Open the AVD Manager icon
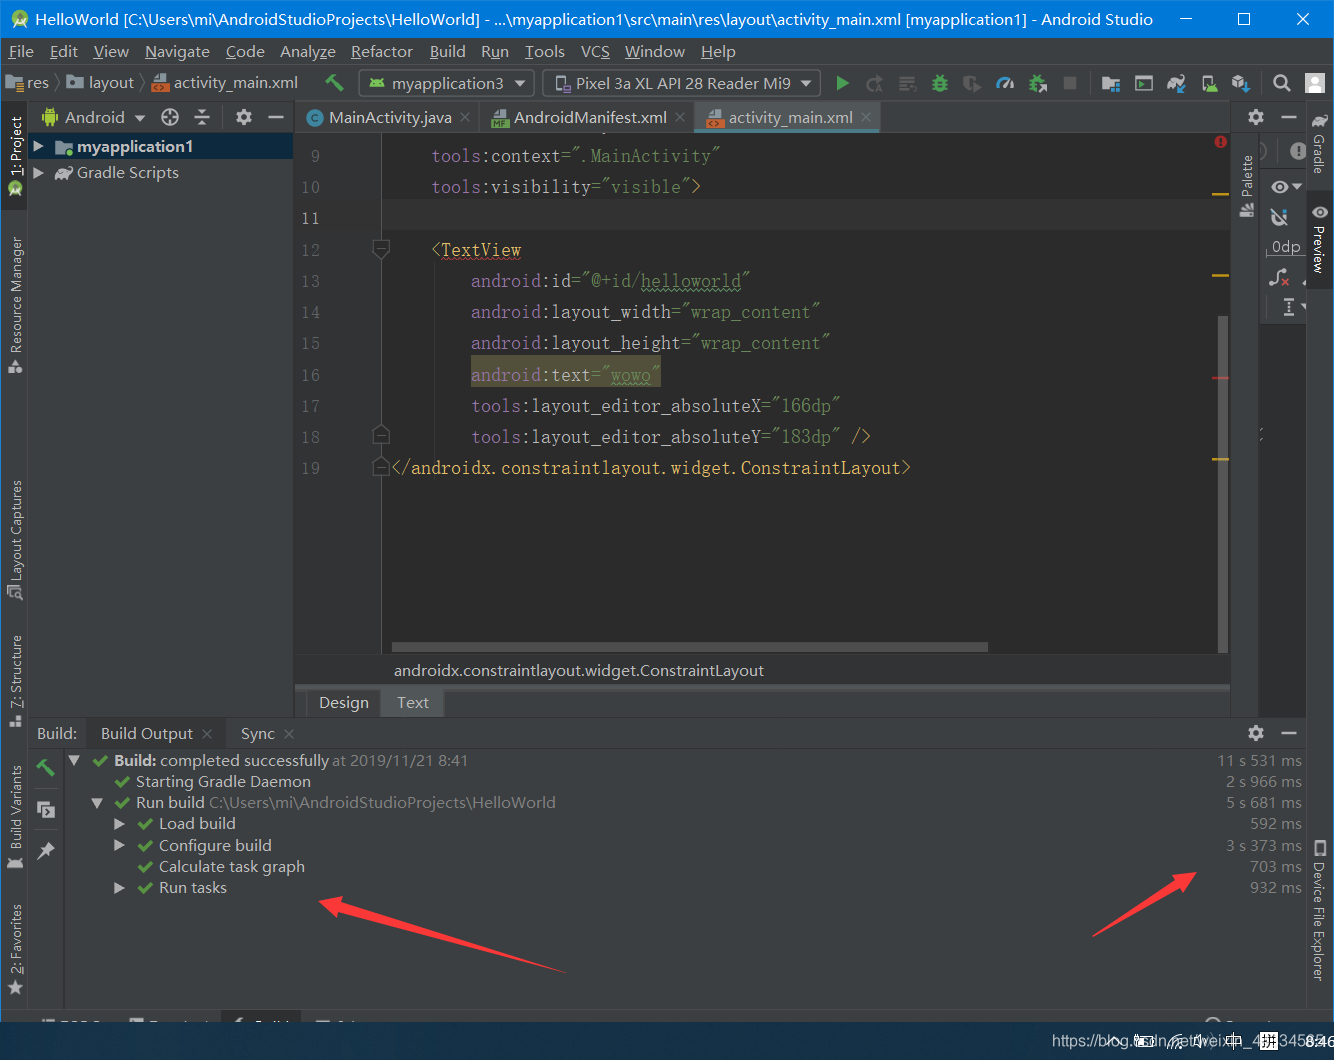 point(1209,83)
